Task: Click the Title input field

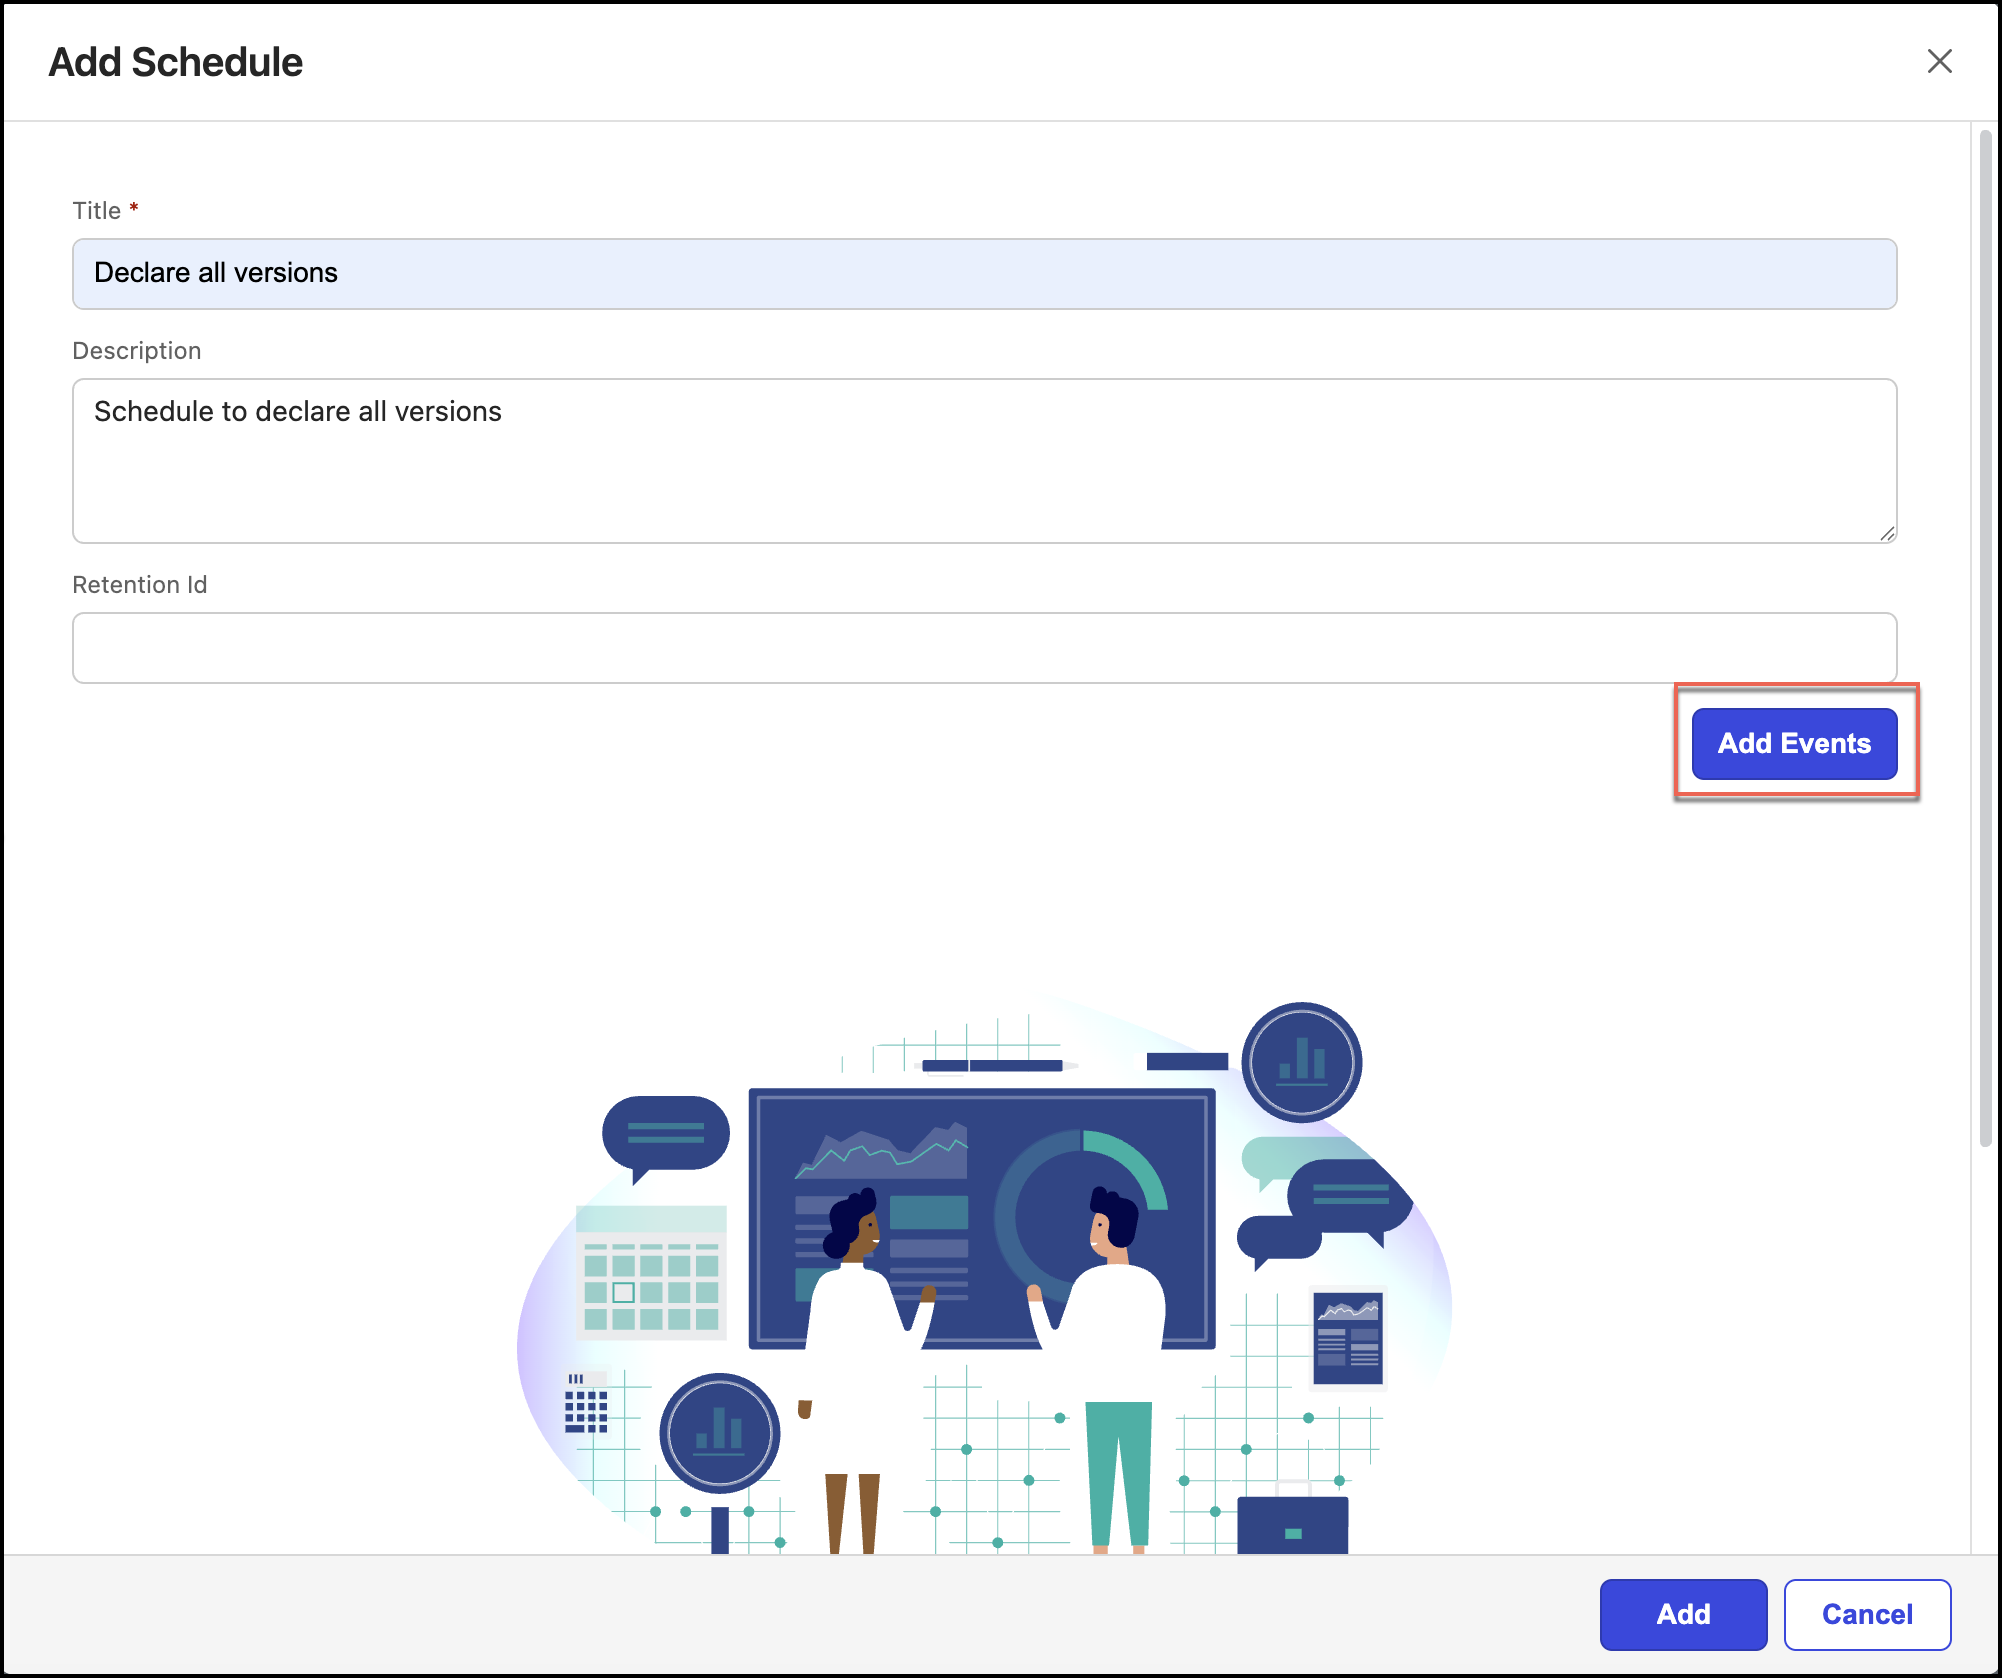Action: [984, 273]
